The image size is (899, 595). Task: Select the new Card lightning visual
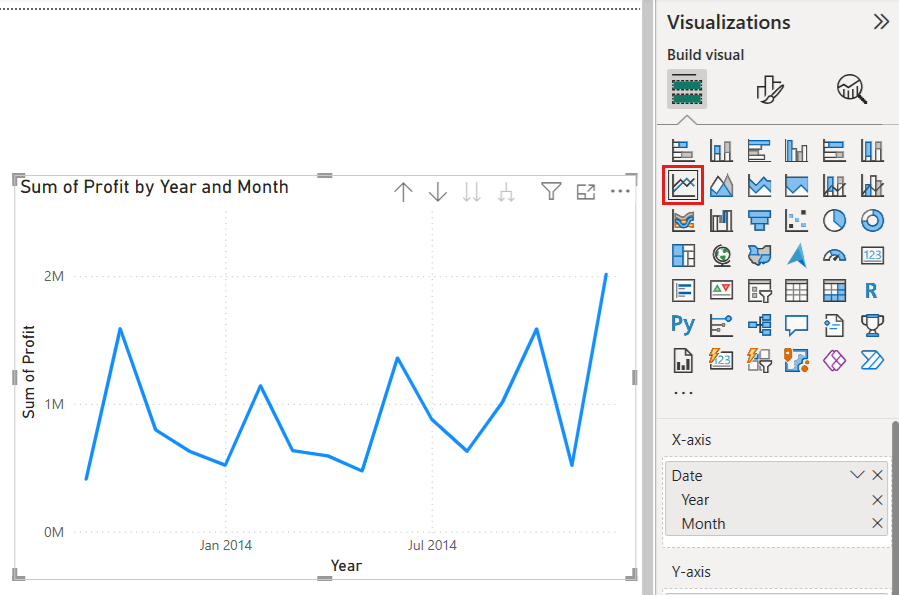click(721, 360)
